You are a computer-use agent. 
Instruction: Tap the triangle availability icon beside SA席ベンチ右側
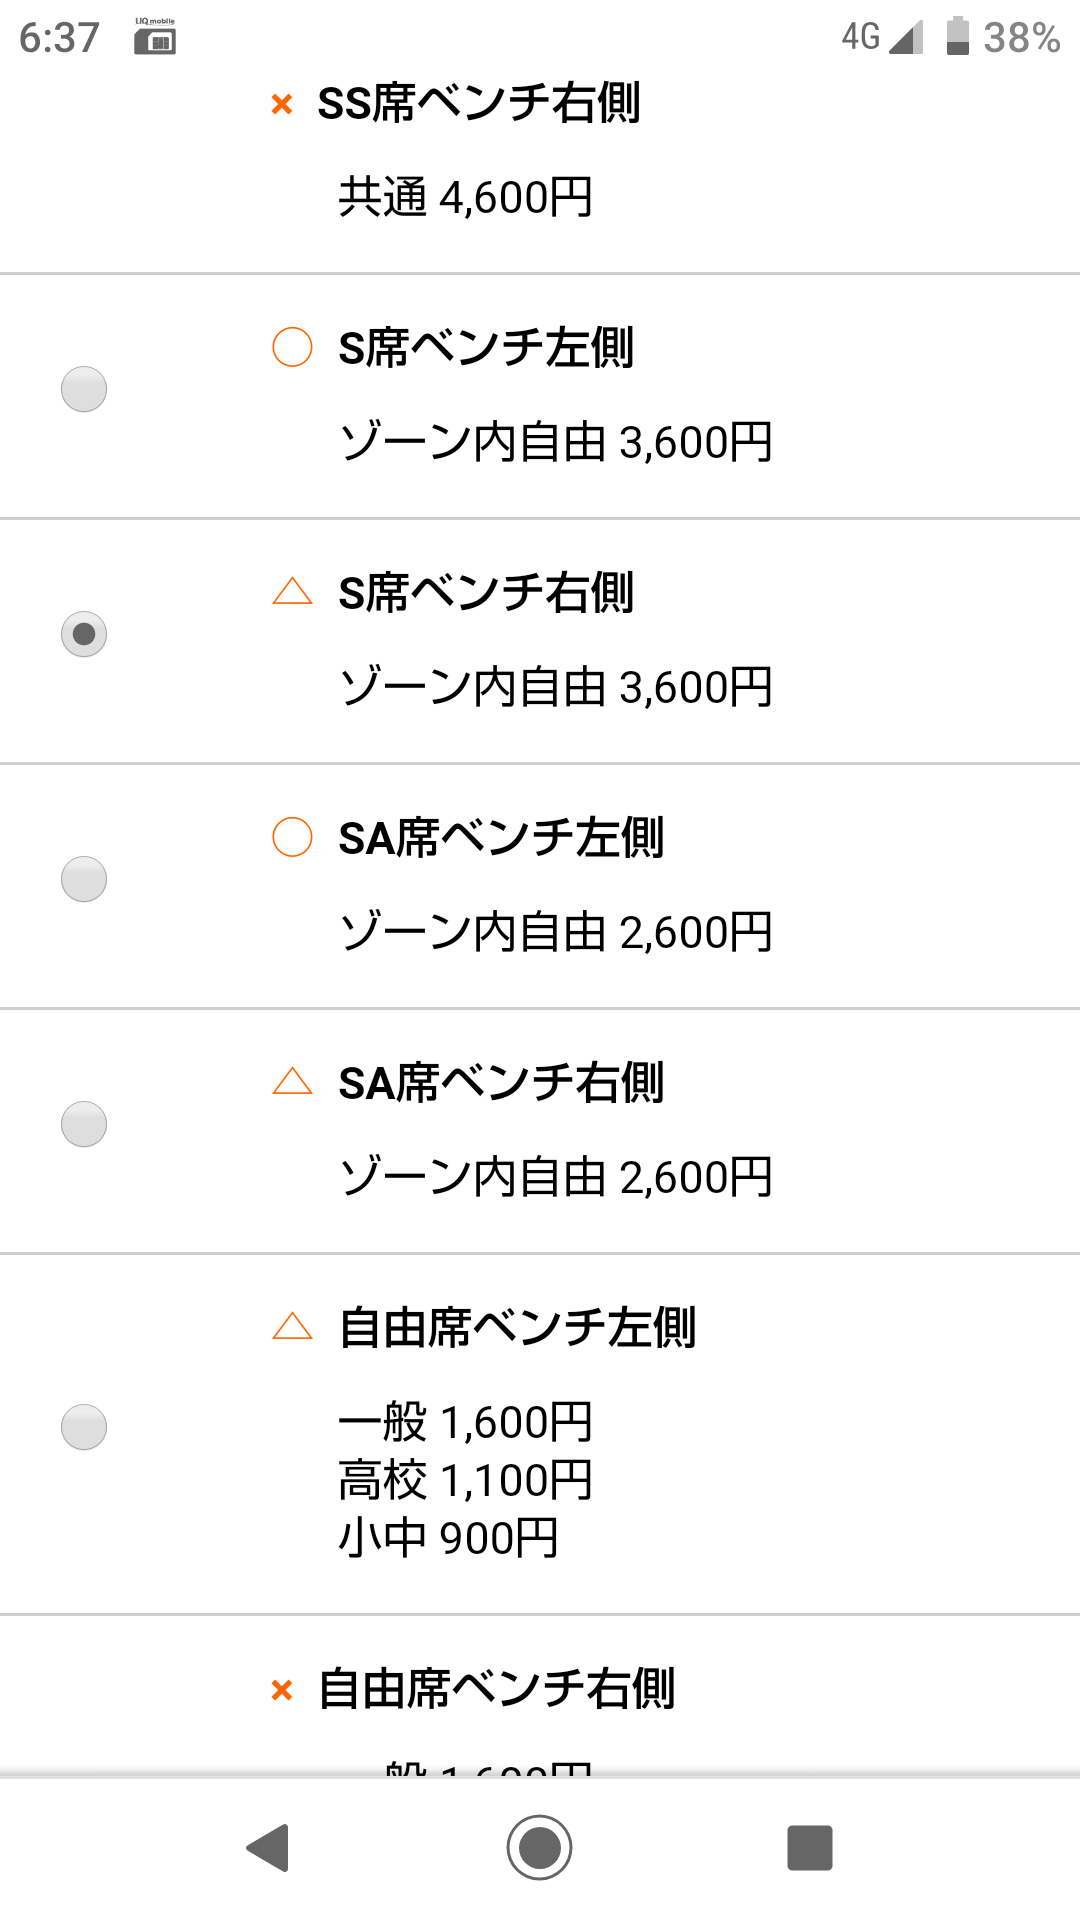pos(292,1082)
